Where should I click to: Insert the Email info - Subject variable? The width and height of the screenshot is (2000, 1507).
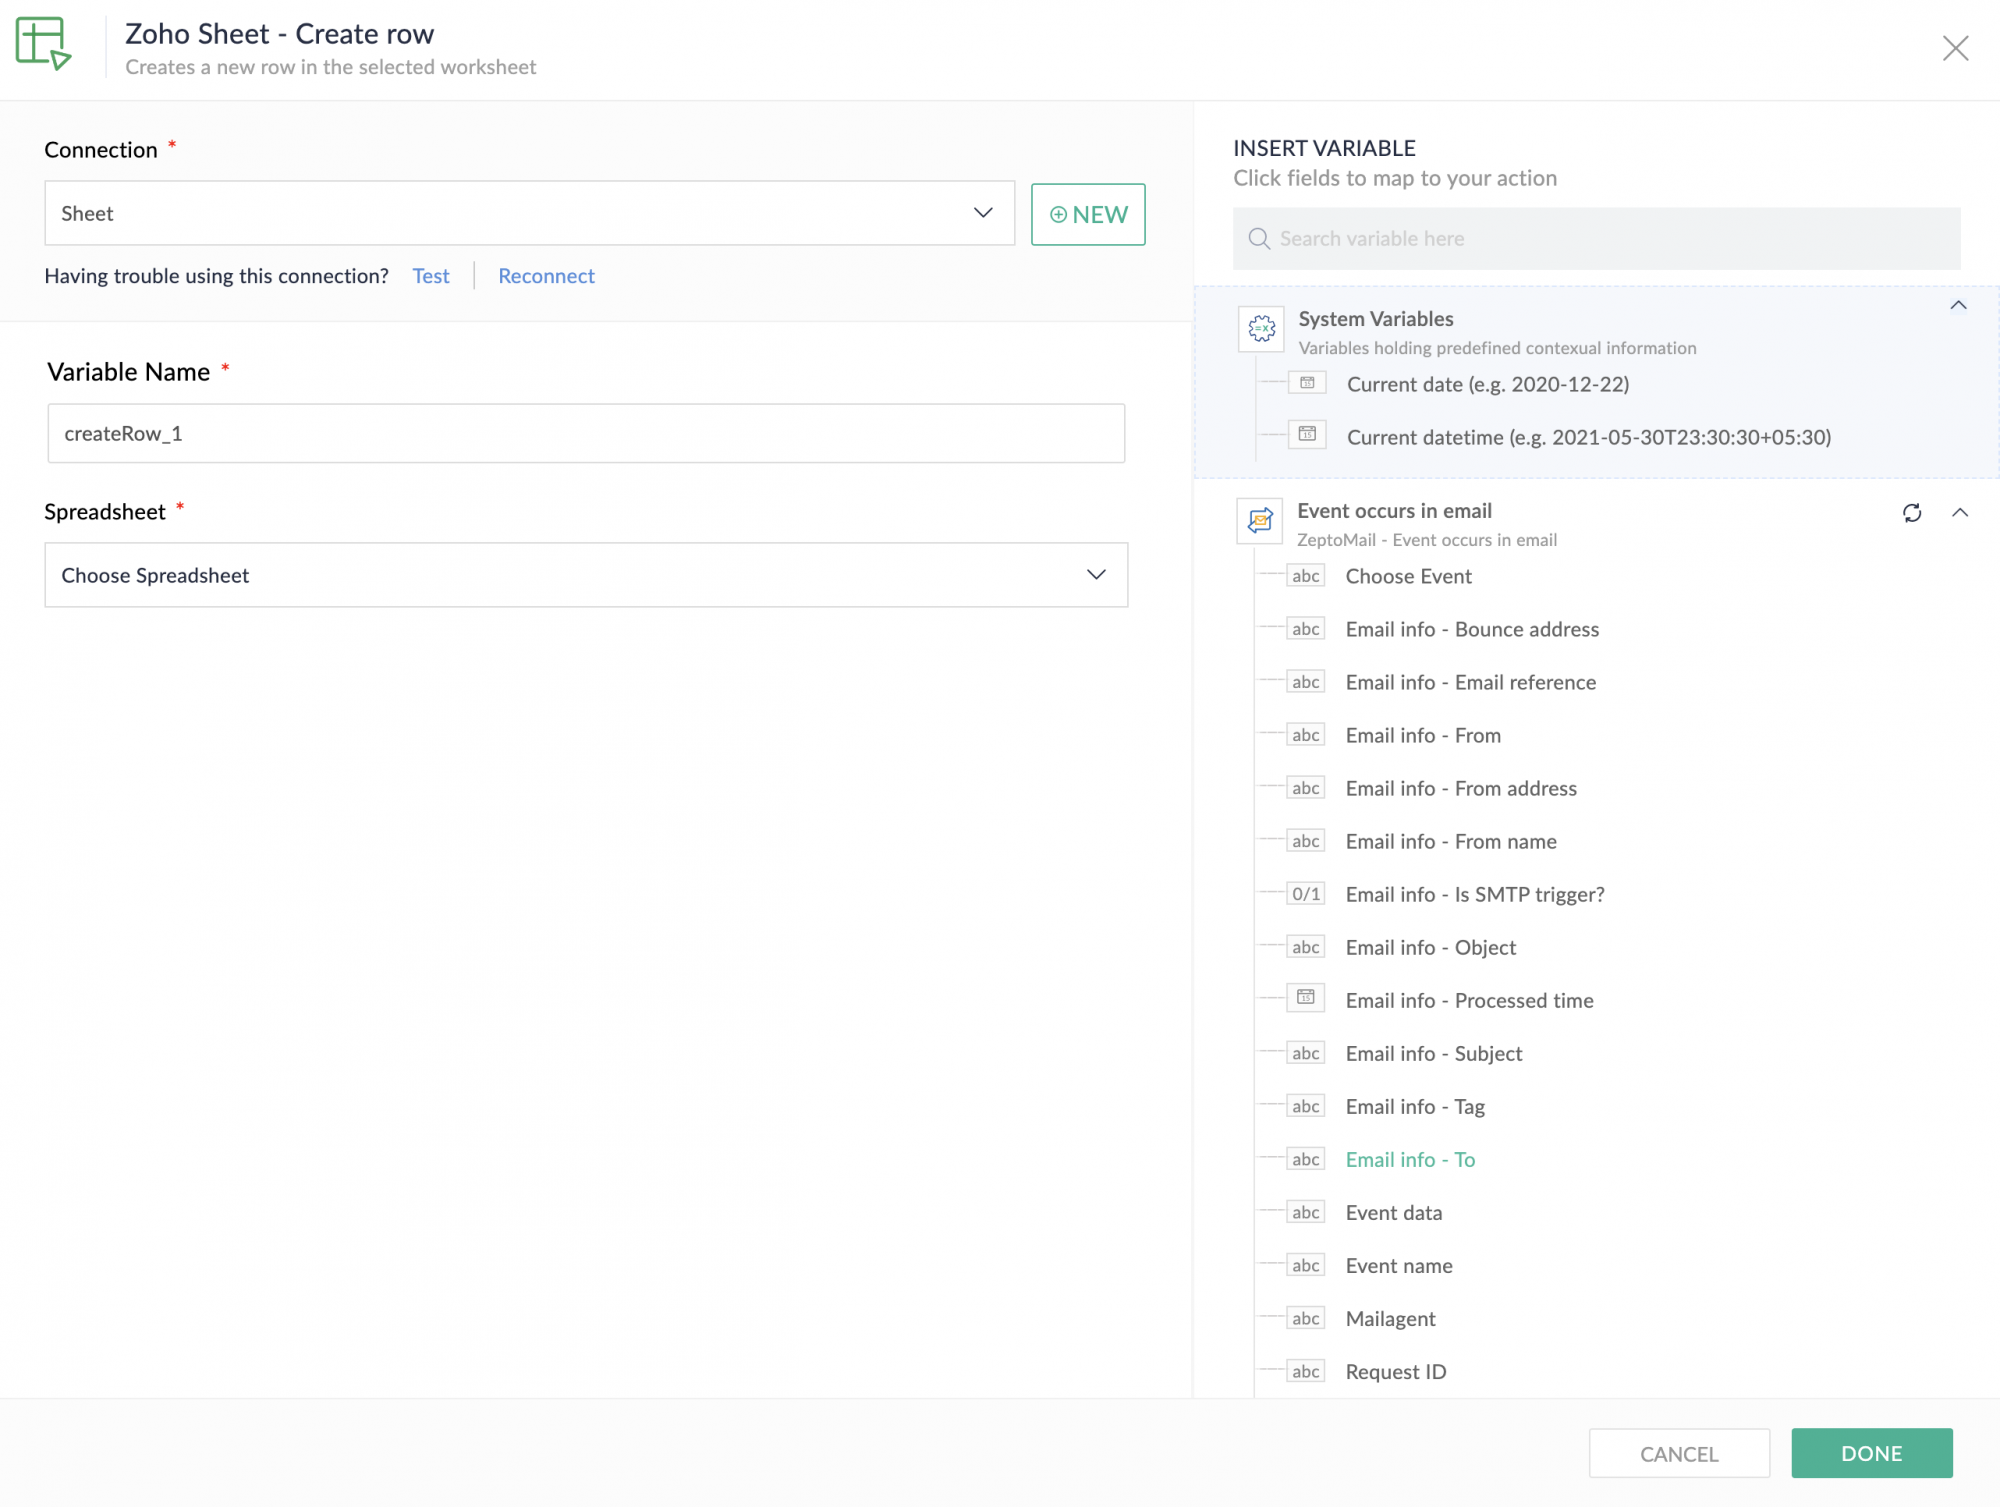click(1433, 1053)
